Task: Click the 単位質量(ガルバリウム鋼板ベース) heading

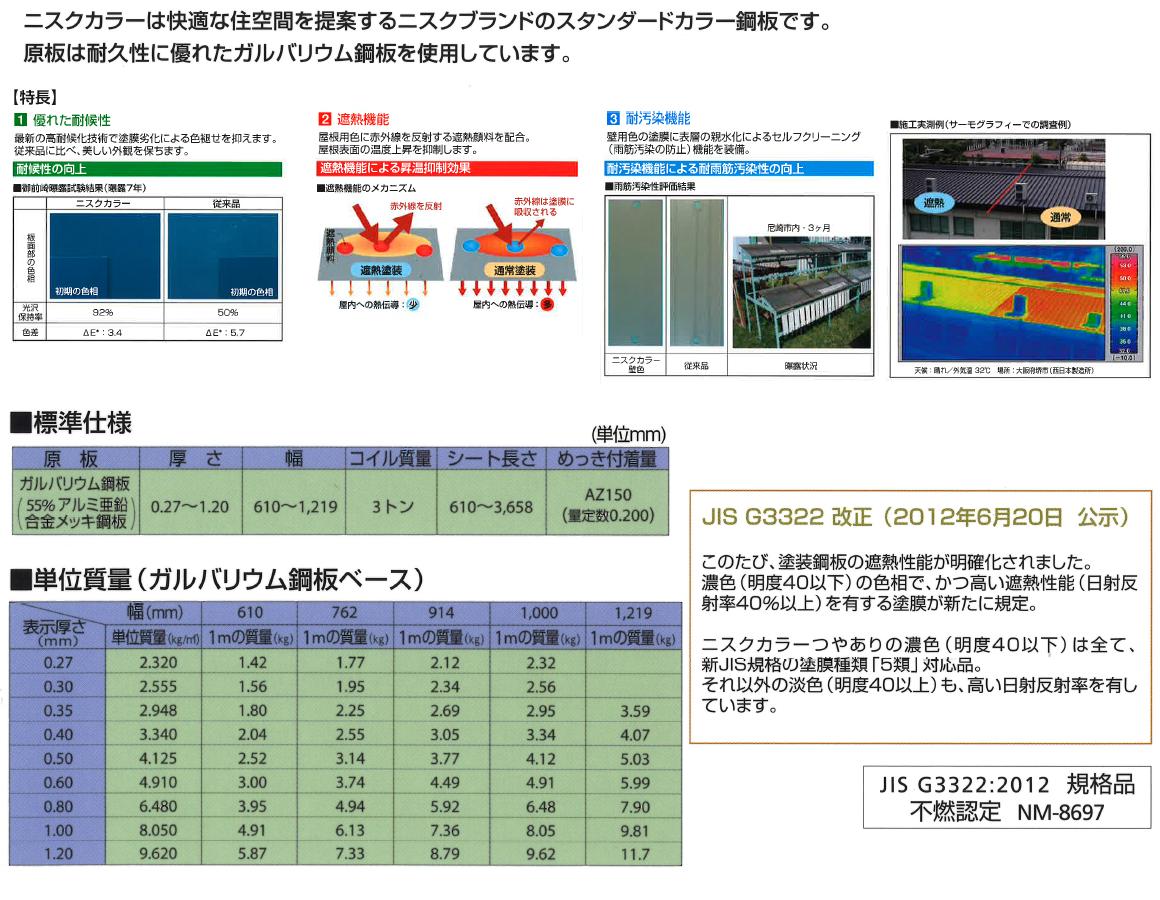Action: [218, 580]
